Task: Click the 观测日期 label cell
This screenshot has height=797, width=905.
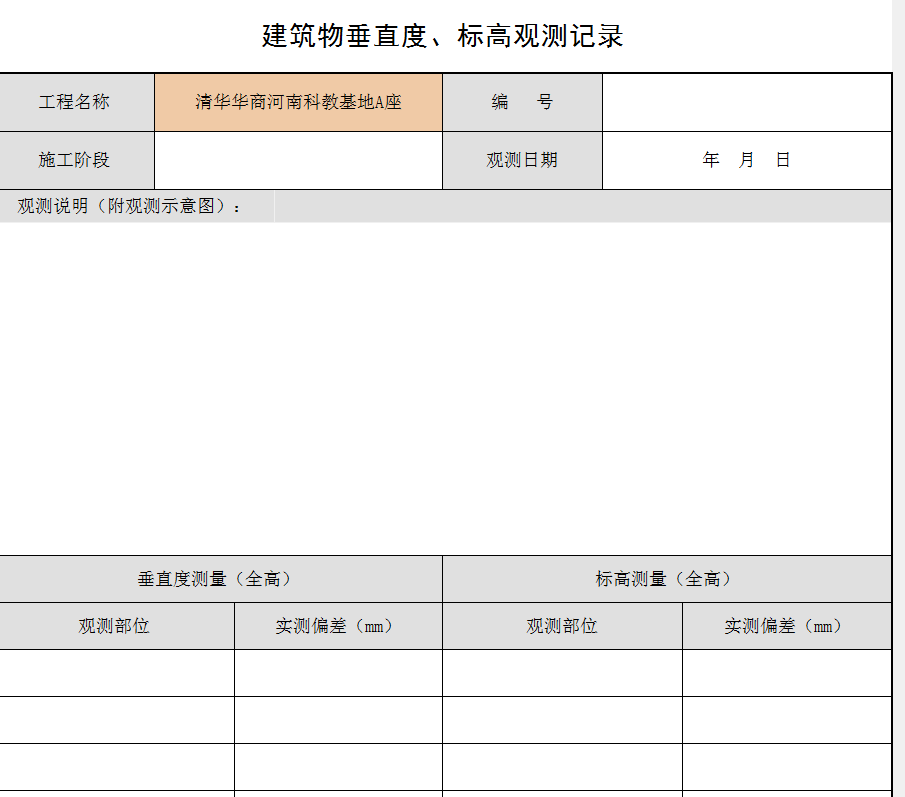Action: click(522, 160)
